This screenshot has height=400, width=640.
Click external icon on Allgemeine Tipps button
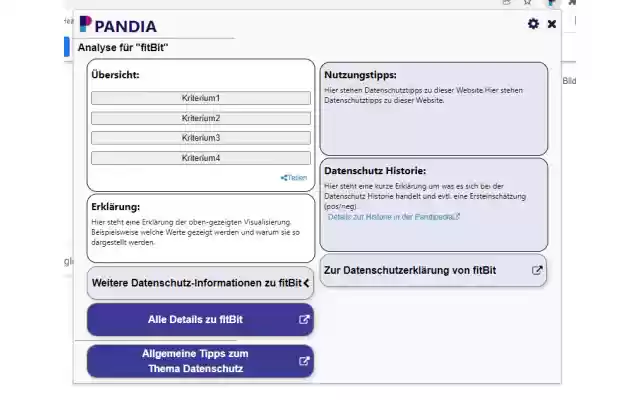coord(304,361)
